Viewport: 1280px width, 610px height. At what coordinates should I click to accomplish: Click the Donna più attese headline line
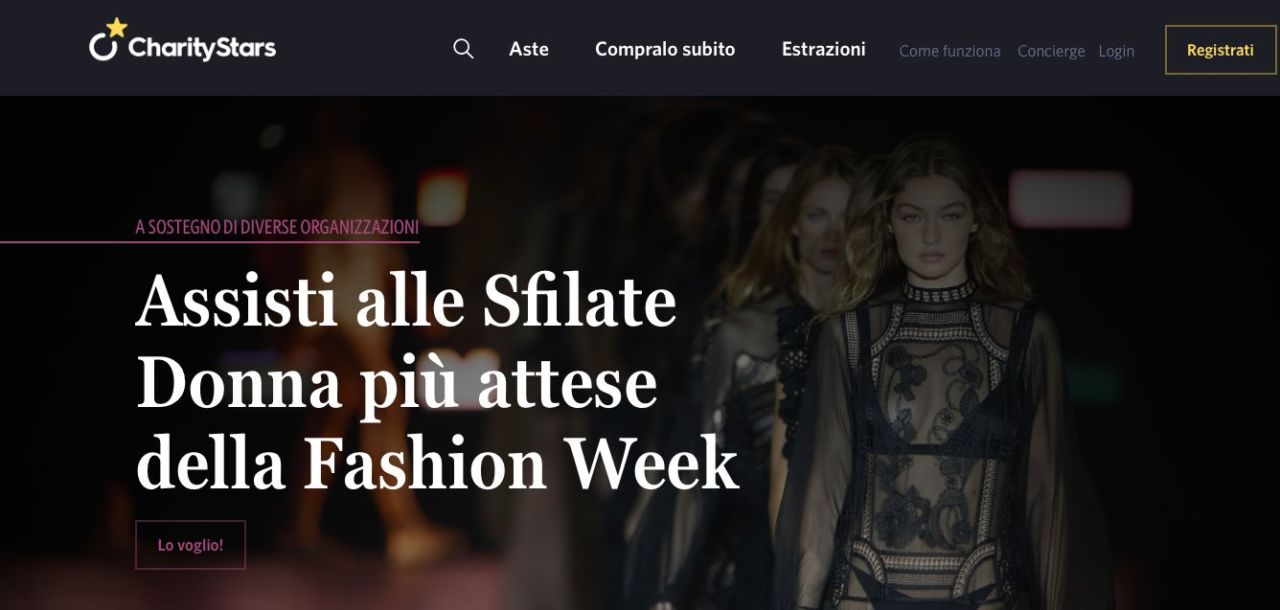397,384
